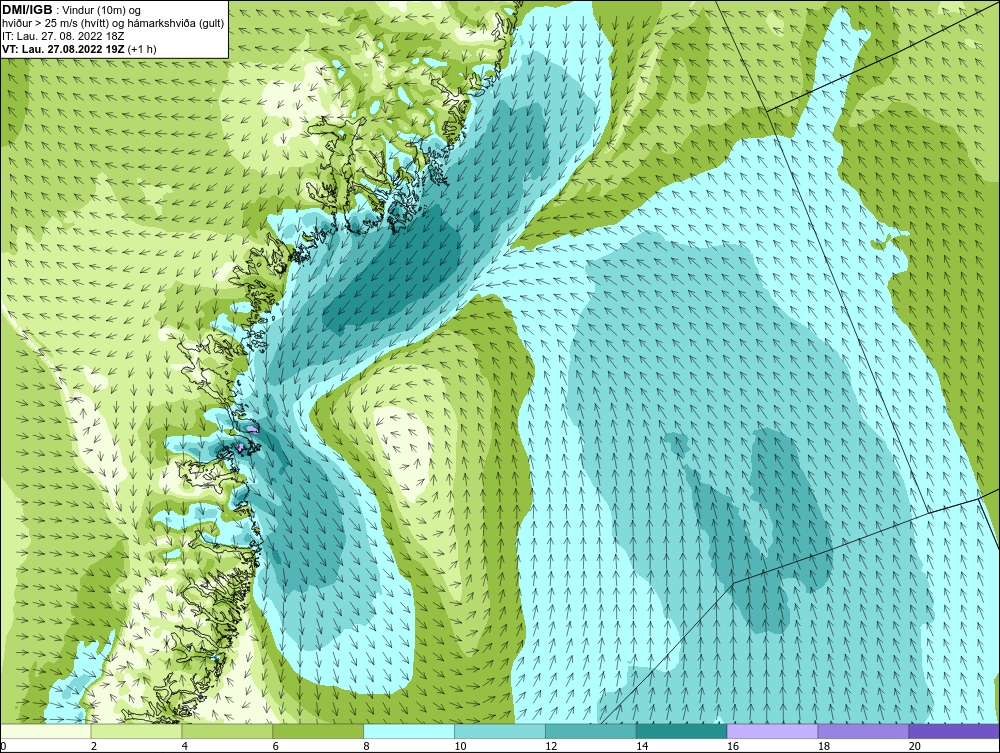Click the legend label '6'
Image resolution: width=1000 pixels, height=753 pixels.
coord(276,746)
